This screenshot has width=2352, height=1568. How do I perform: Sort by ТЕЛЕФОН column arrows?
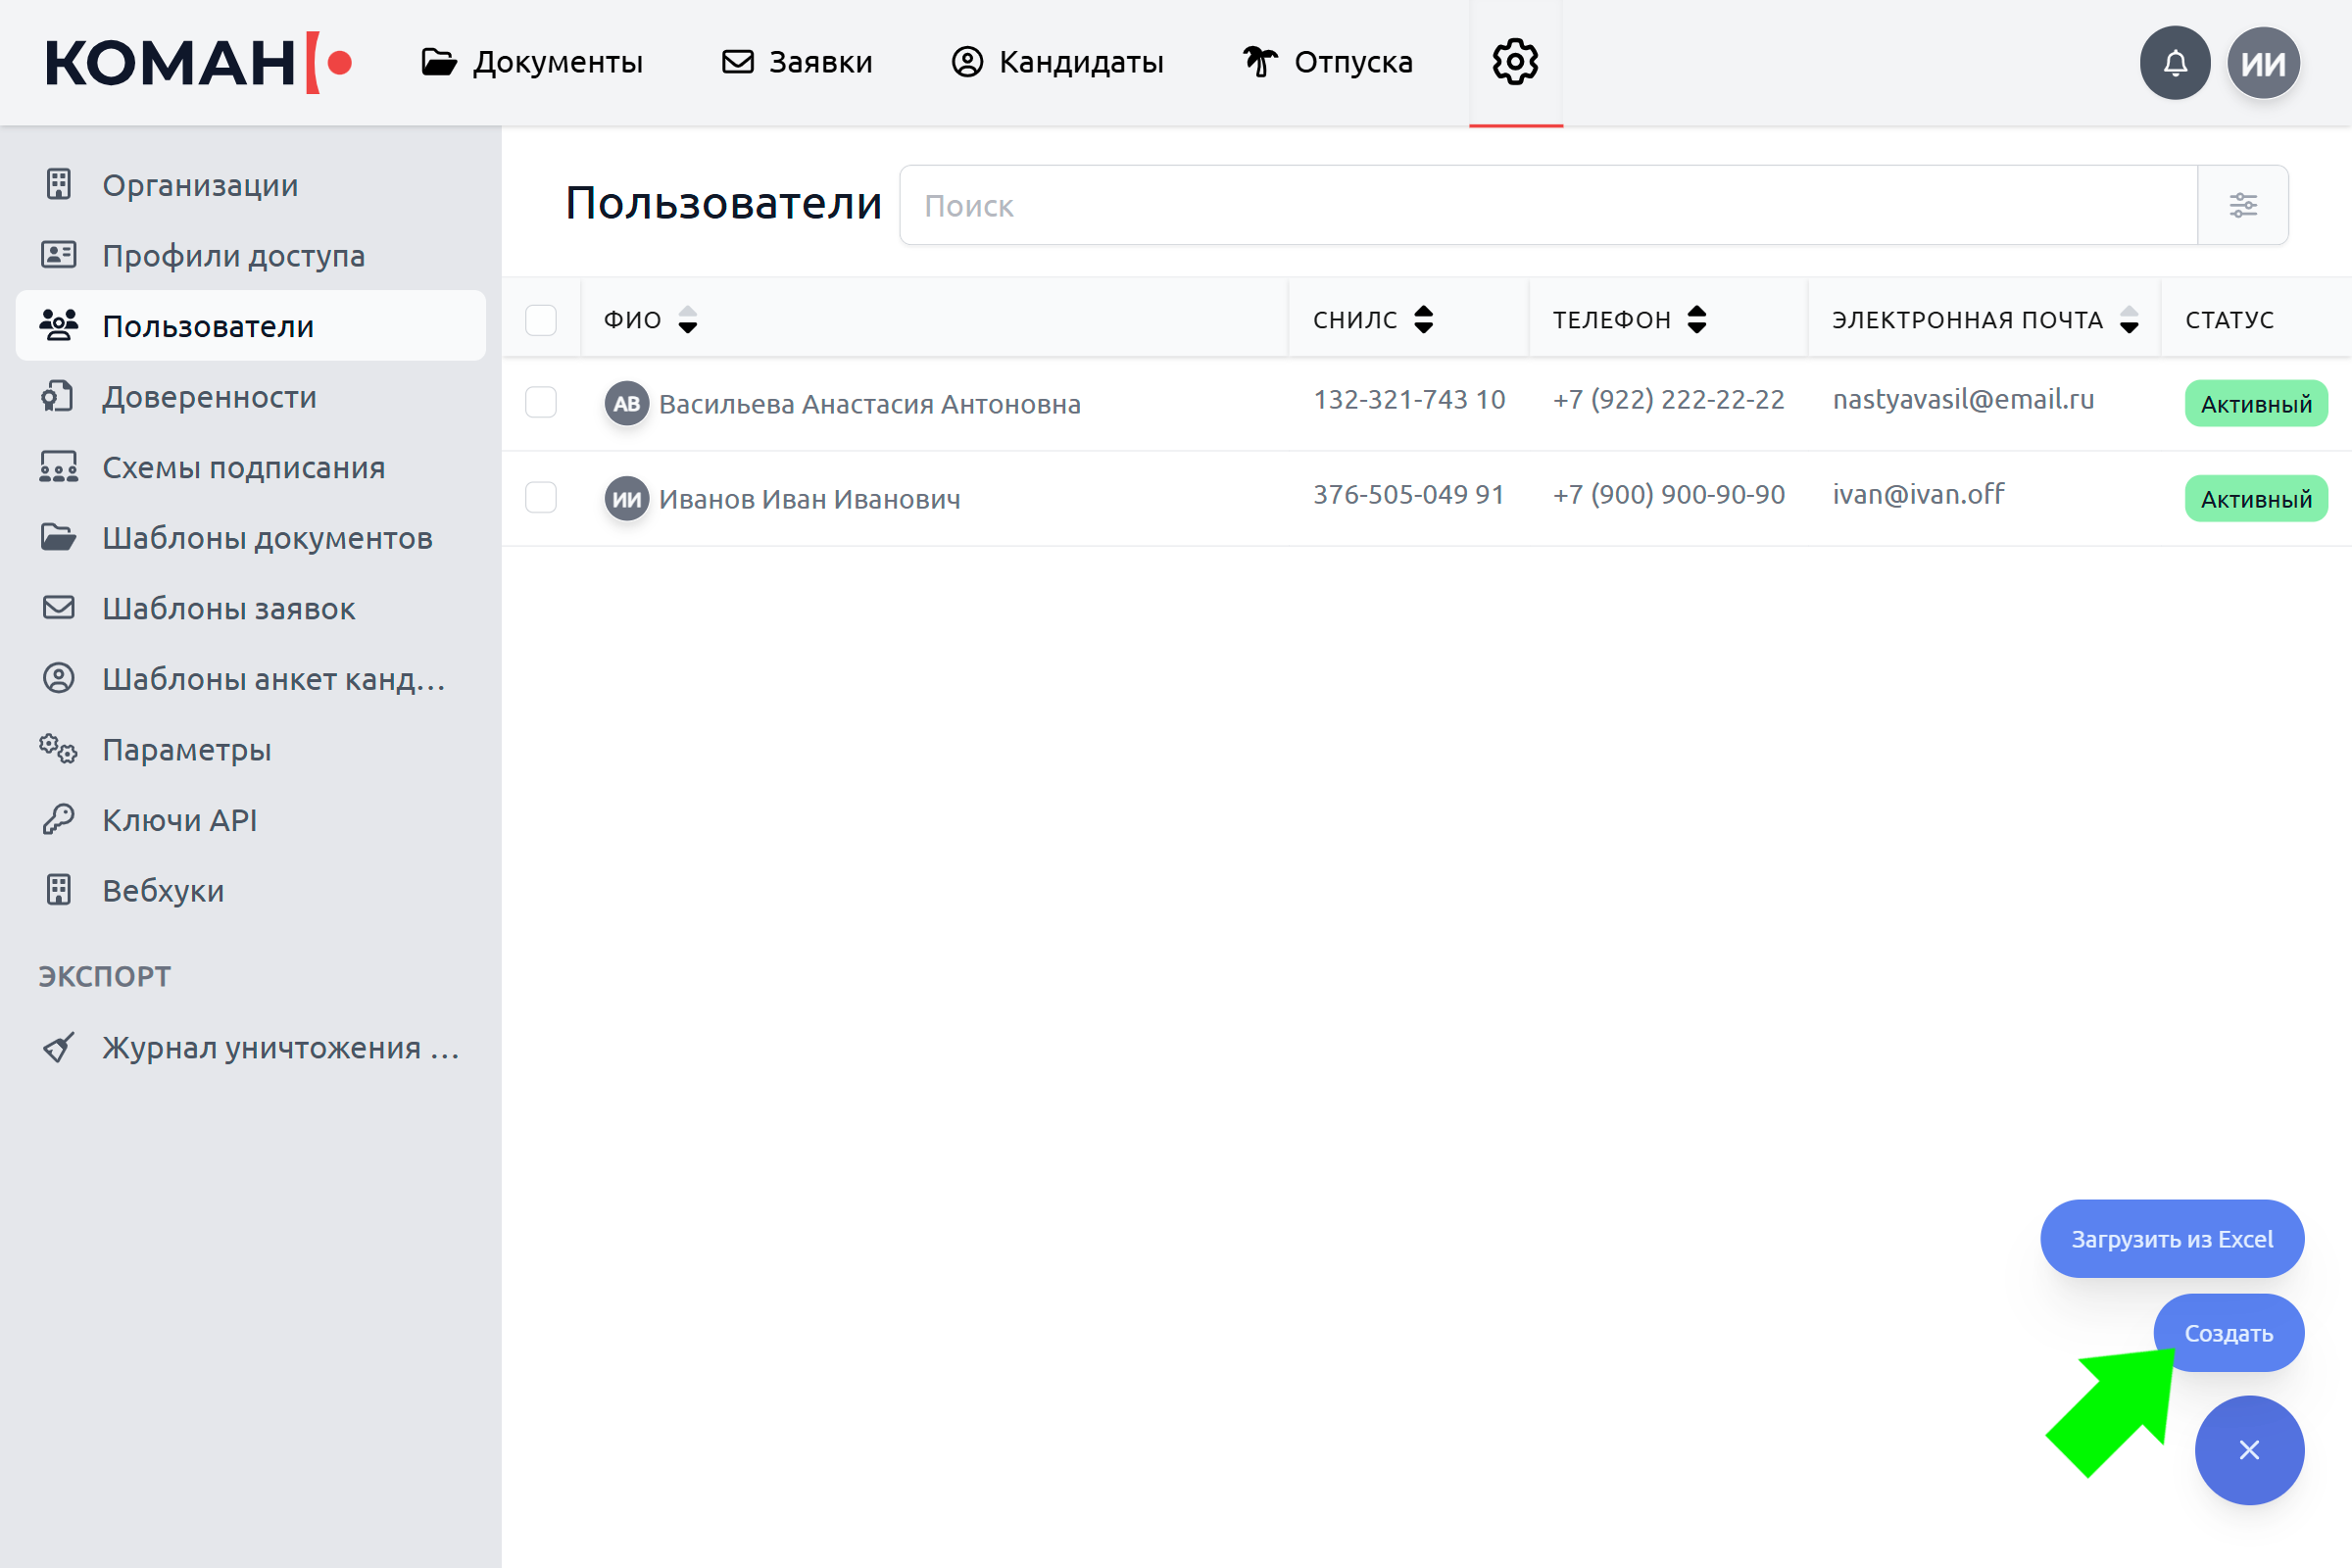click(1697, 320)
